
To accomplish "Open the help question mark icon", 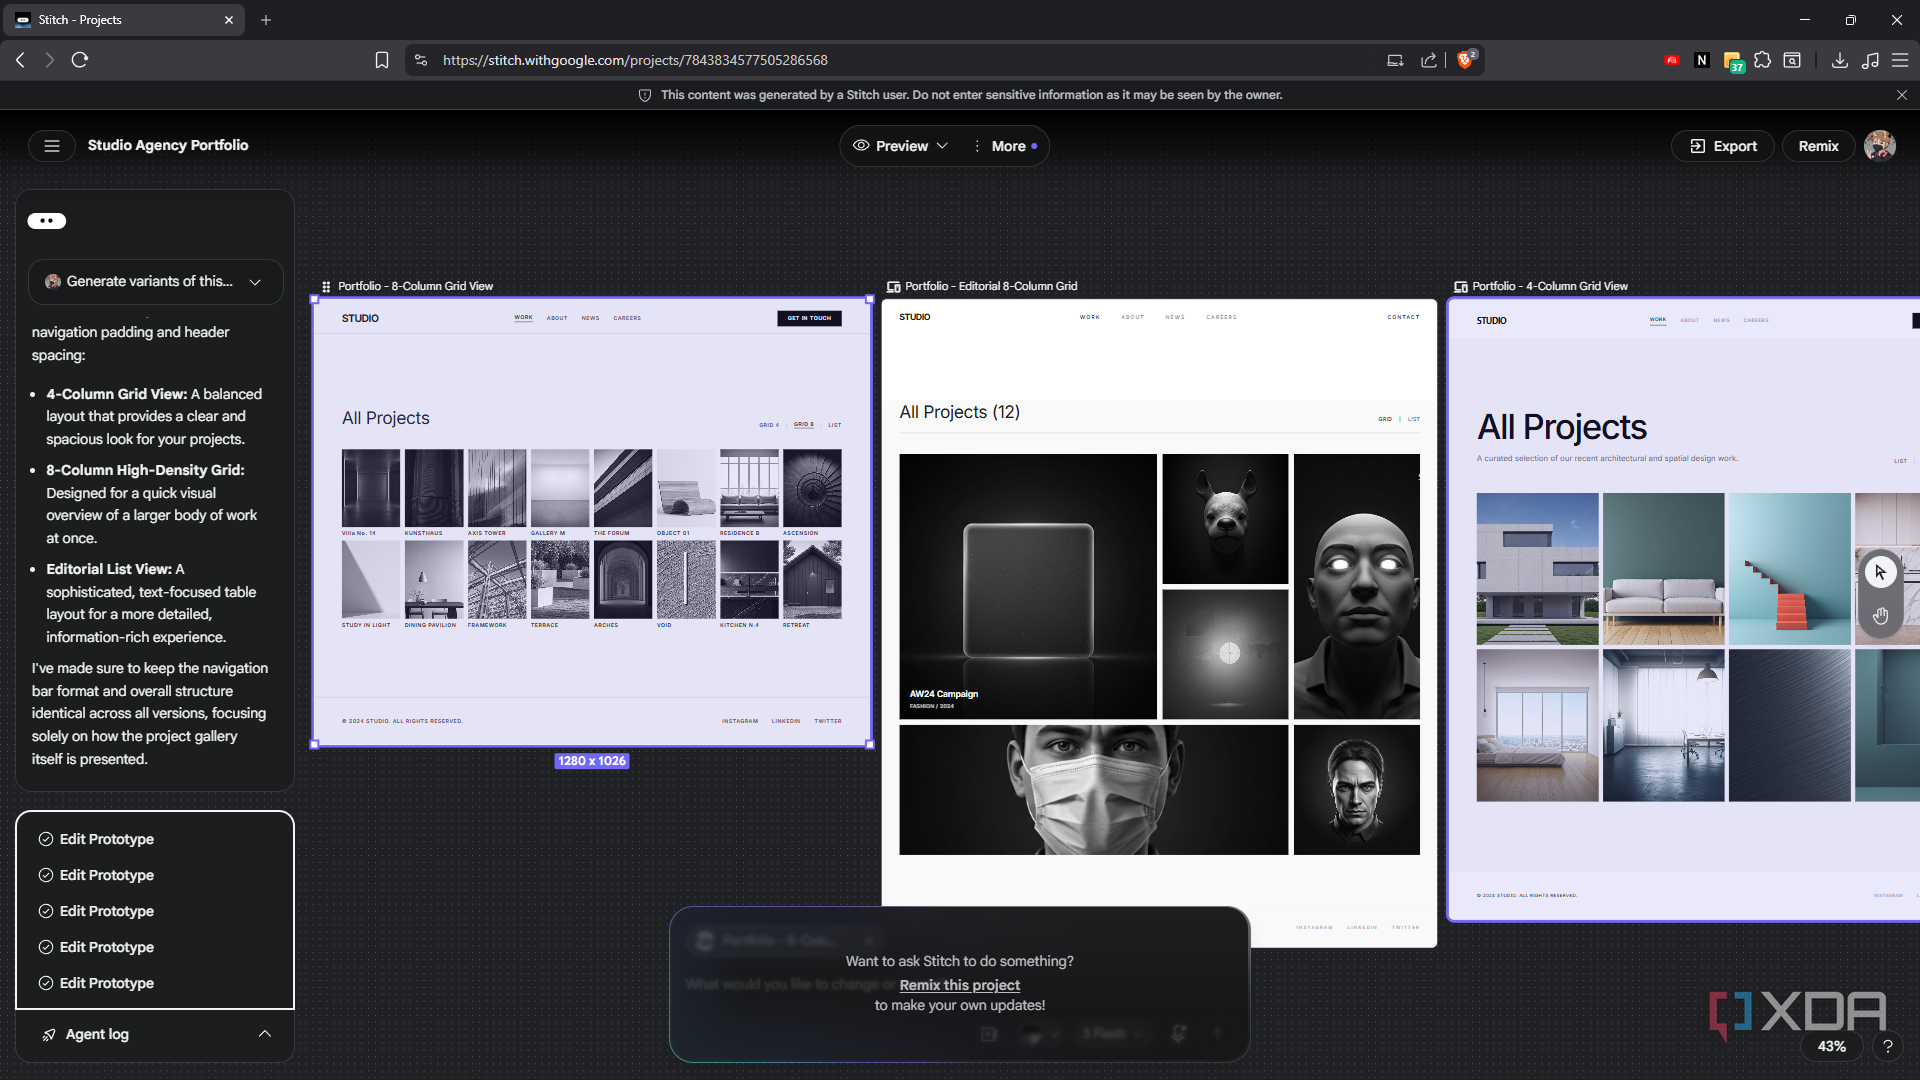I will point(1887,1046).
